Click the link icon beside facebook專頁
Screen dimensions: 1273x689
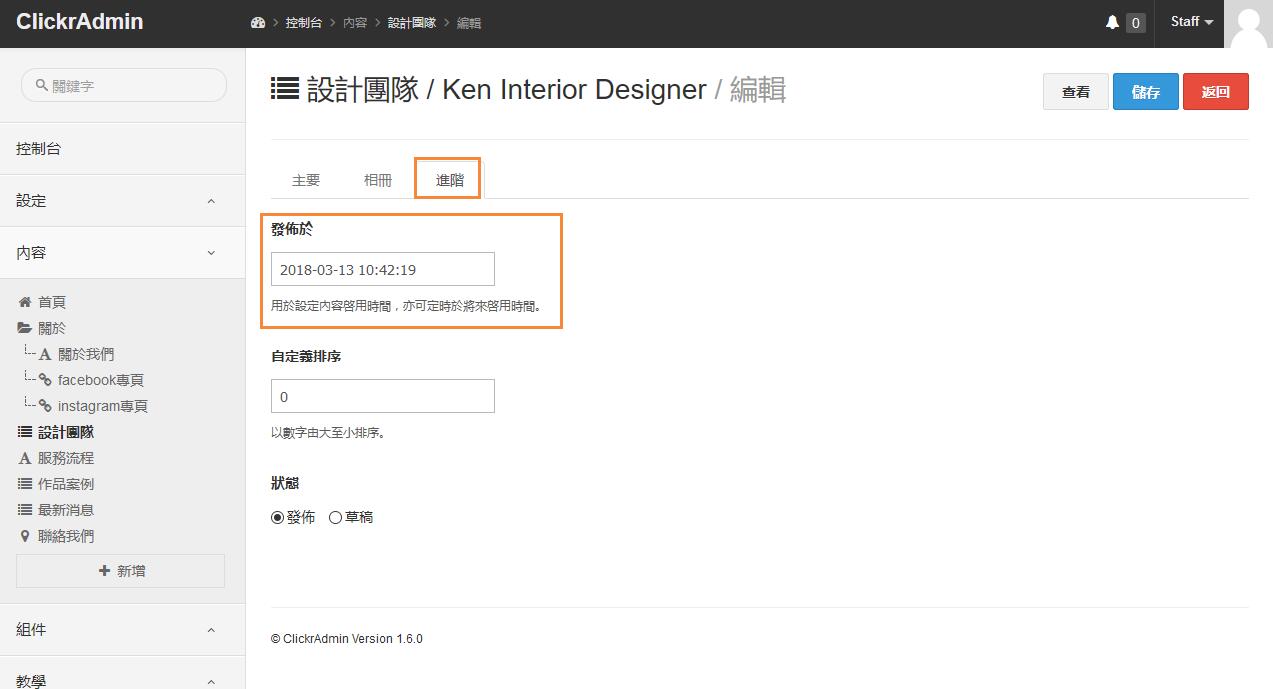click(45, 380)
